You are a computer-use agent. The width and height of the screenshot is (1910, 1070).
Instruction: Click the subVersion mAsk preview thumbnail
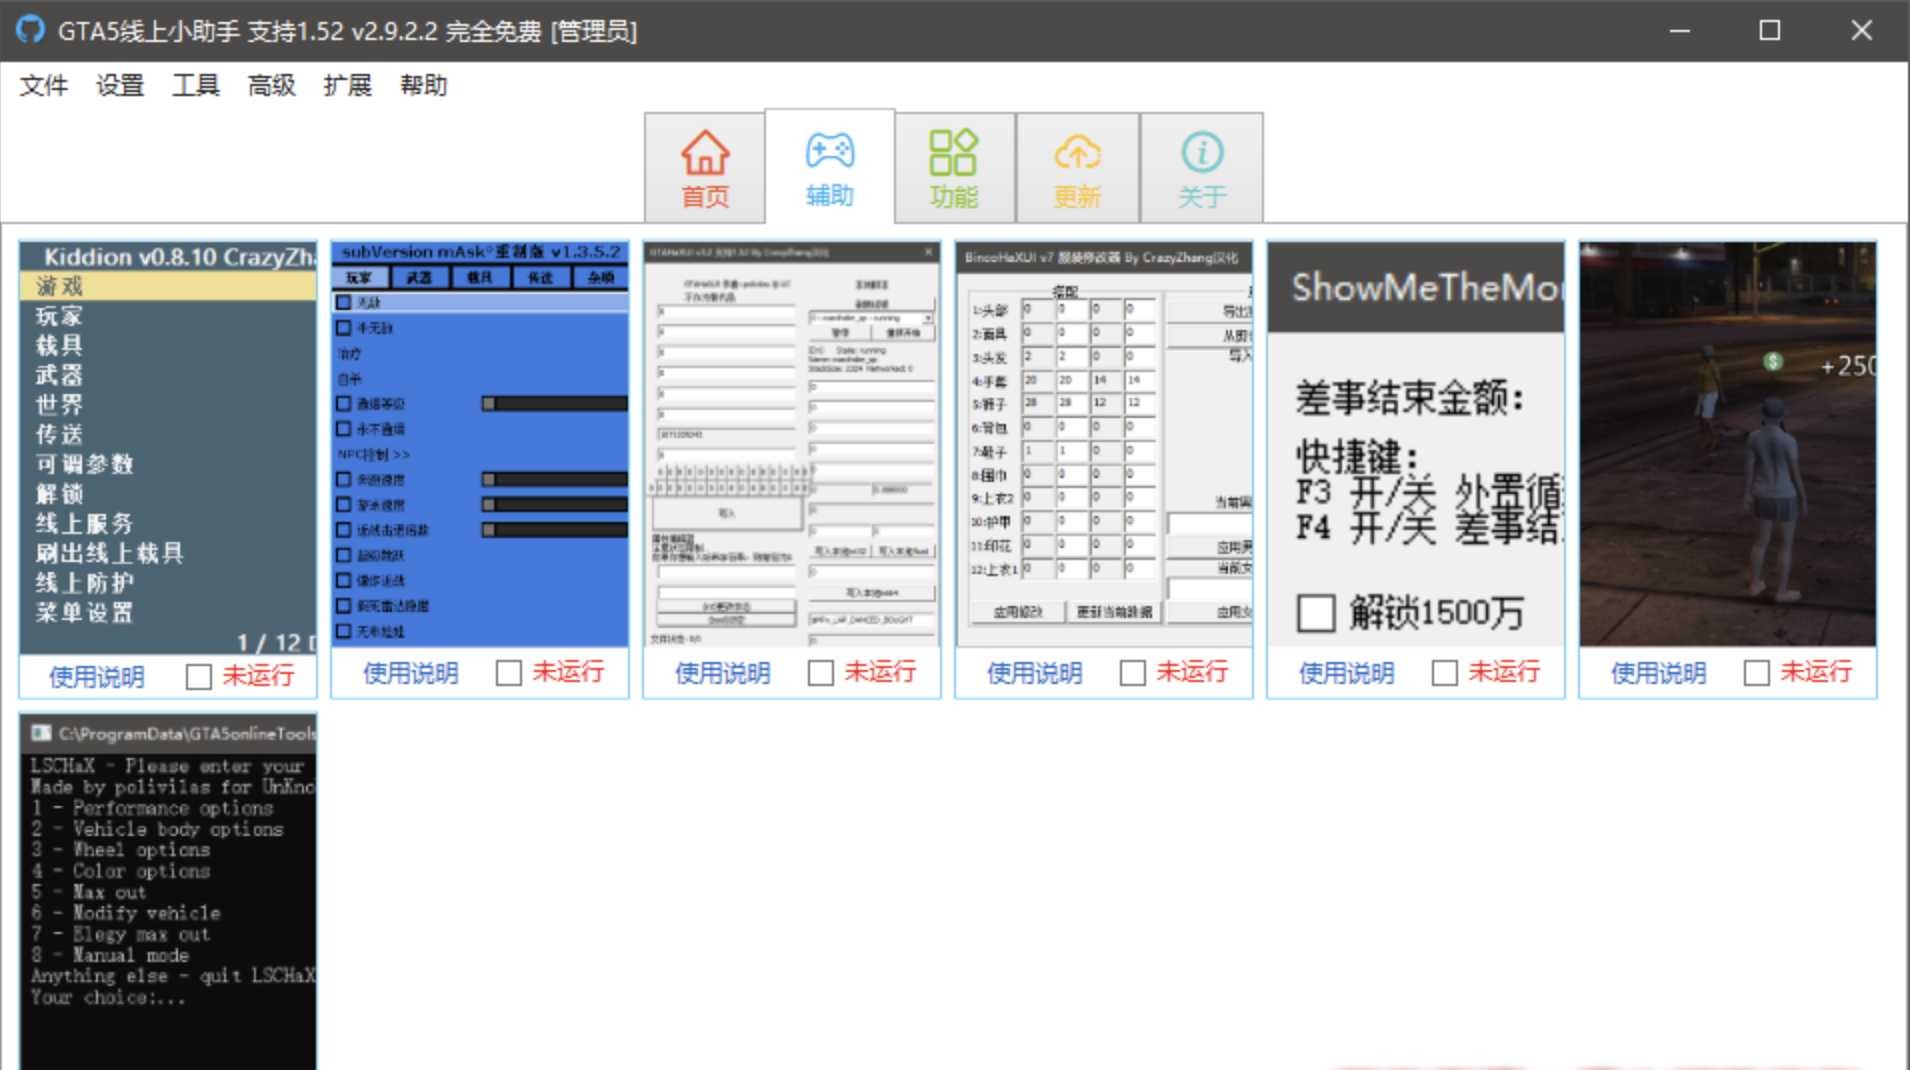click(480, 444)
